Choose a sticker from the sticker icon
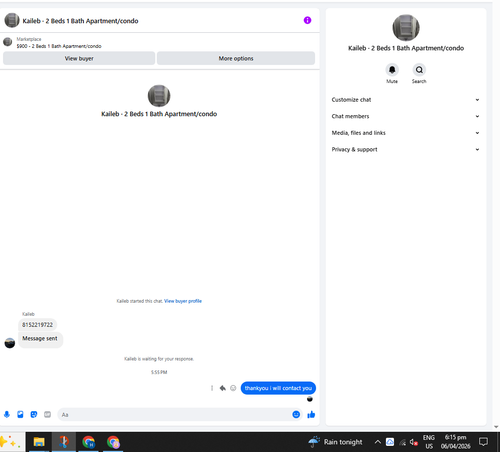The image size is (500, 452). pos(34,414)
